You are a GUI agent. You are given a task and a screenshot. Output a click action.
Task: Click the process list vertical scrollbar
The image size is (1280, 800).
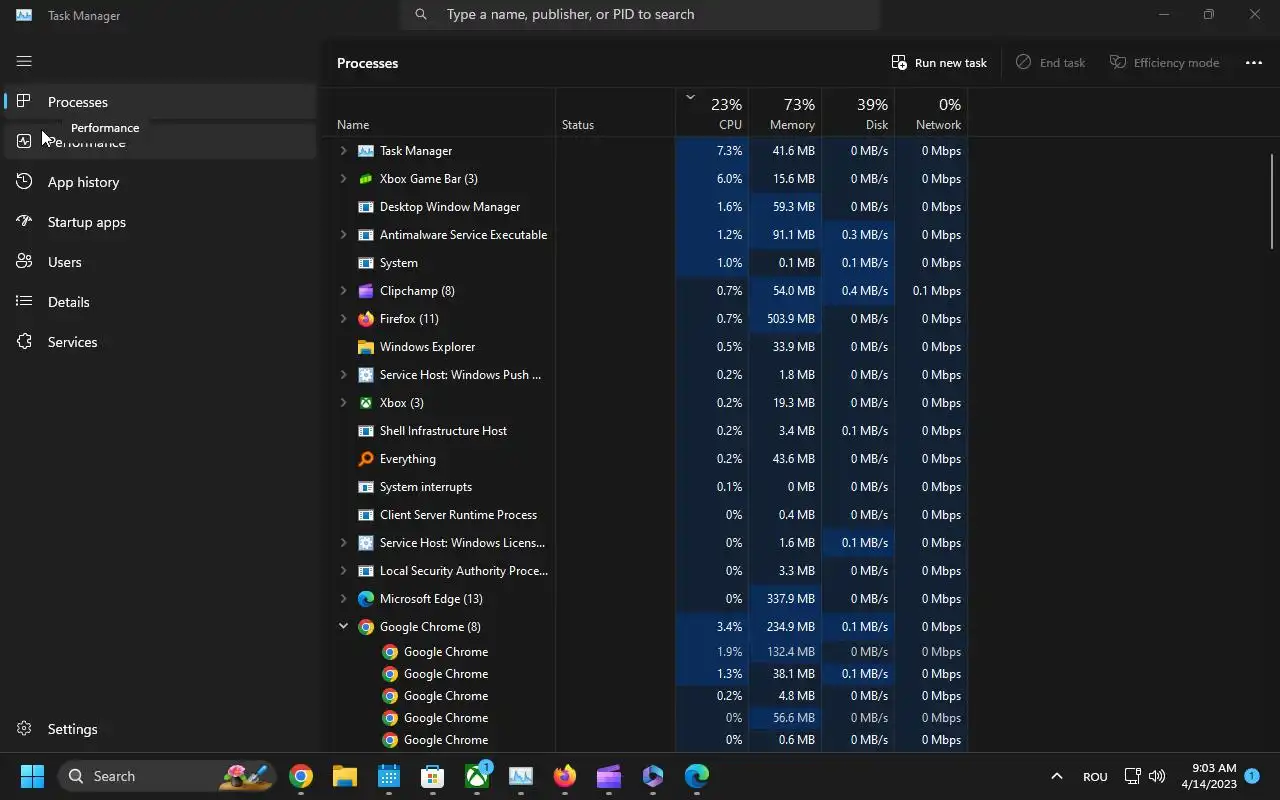click(x=1273, y=200)
